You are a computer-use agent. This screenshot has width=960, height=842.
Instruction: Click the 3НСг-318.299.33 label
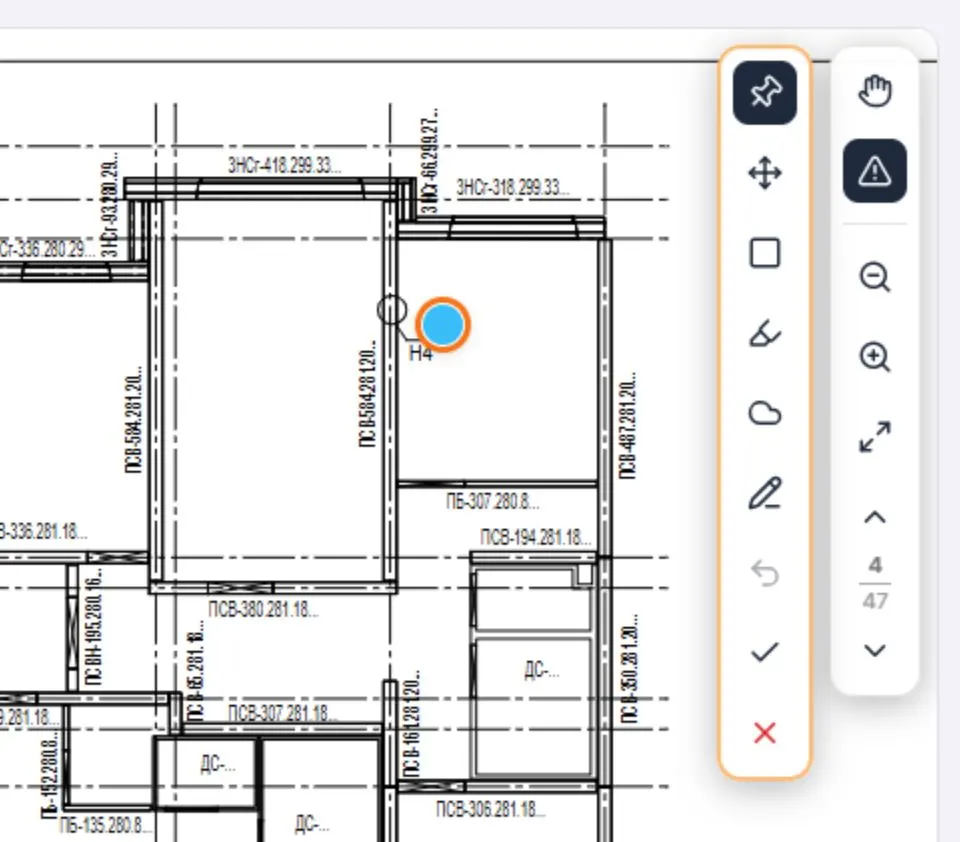[x=513, y=187]
